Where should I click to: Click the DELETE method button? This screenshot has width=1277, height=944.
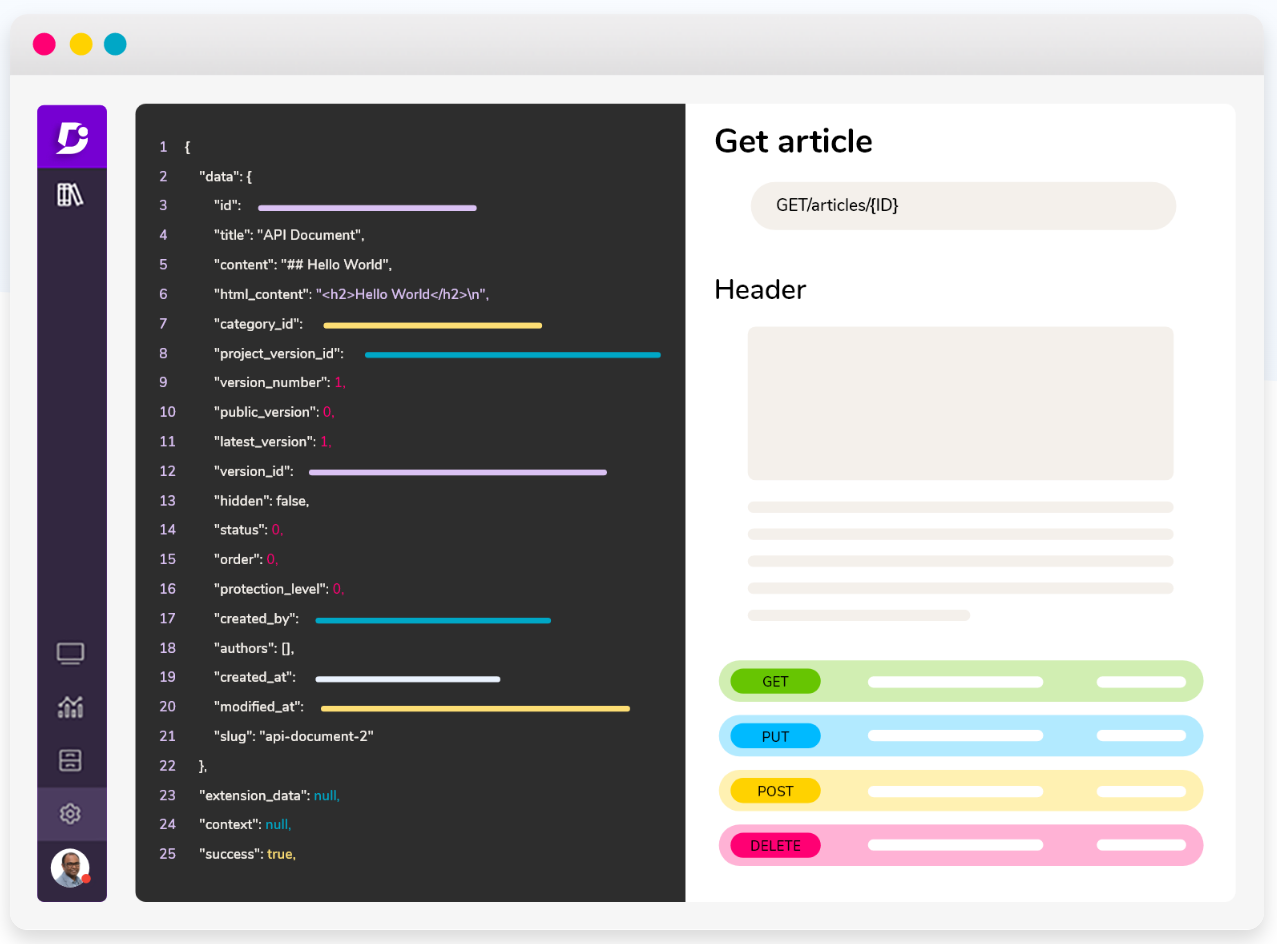point(774,845)
